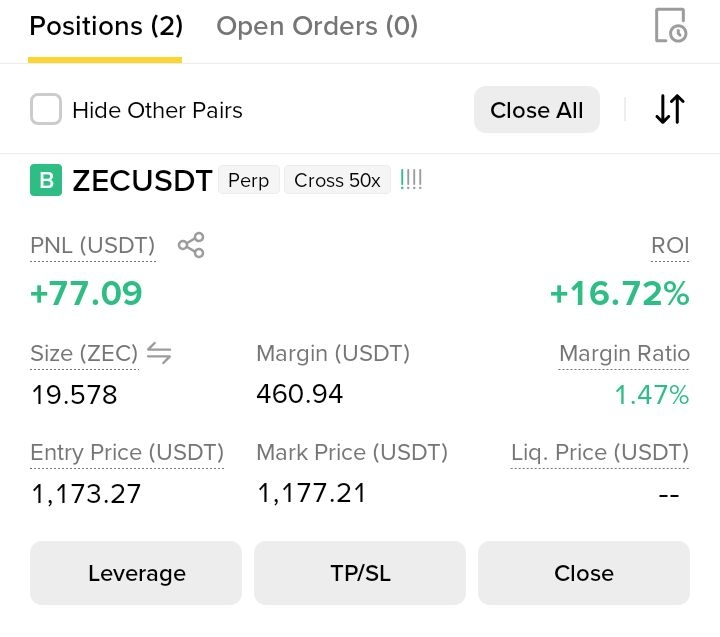
Task: Share PNL via the share icon
Action: (x=191, y=245)
